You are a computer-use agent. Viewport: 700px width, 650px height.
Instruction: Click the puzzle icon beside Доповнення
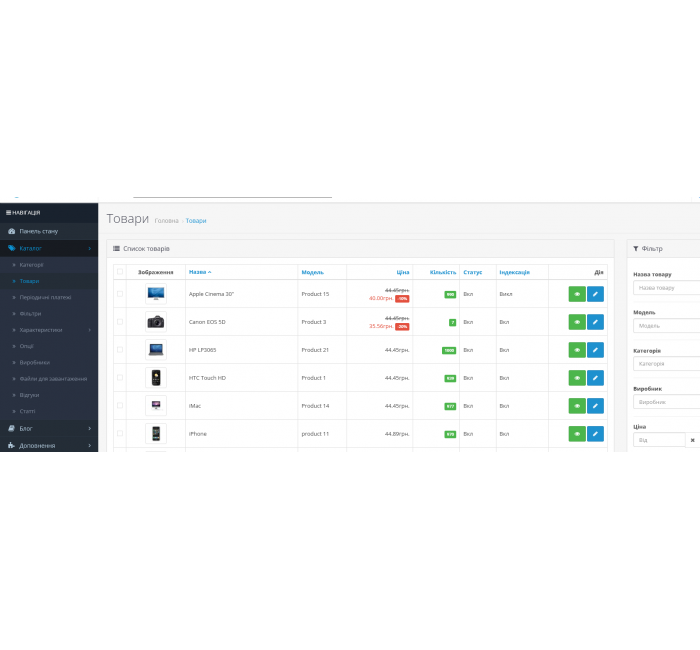12,446
